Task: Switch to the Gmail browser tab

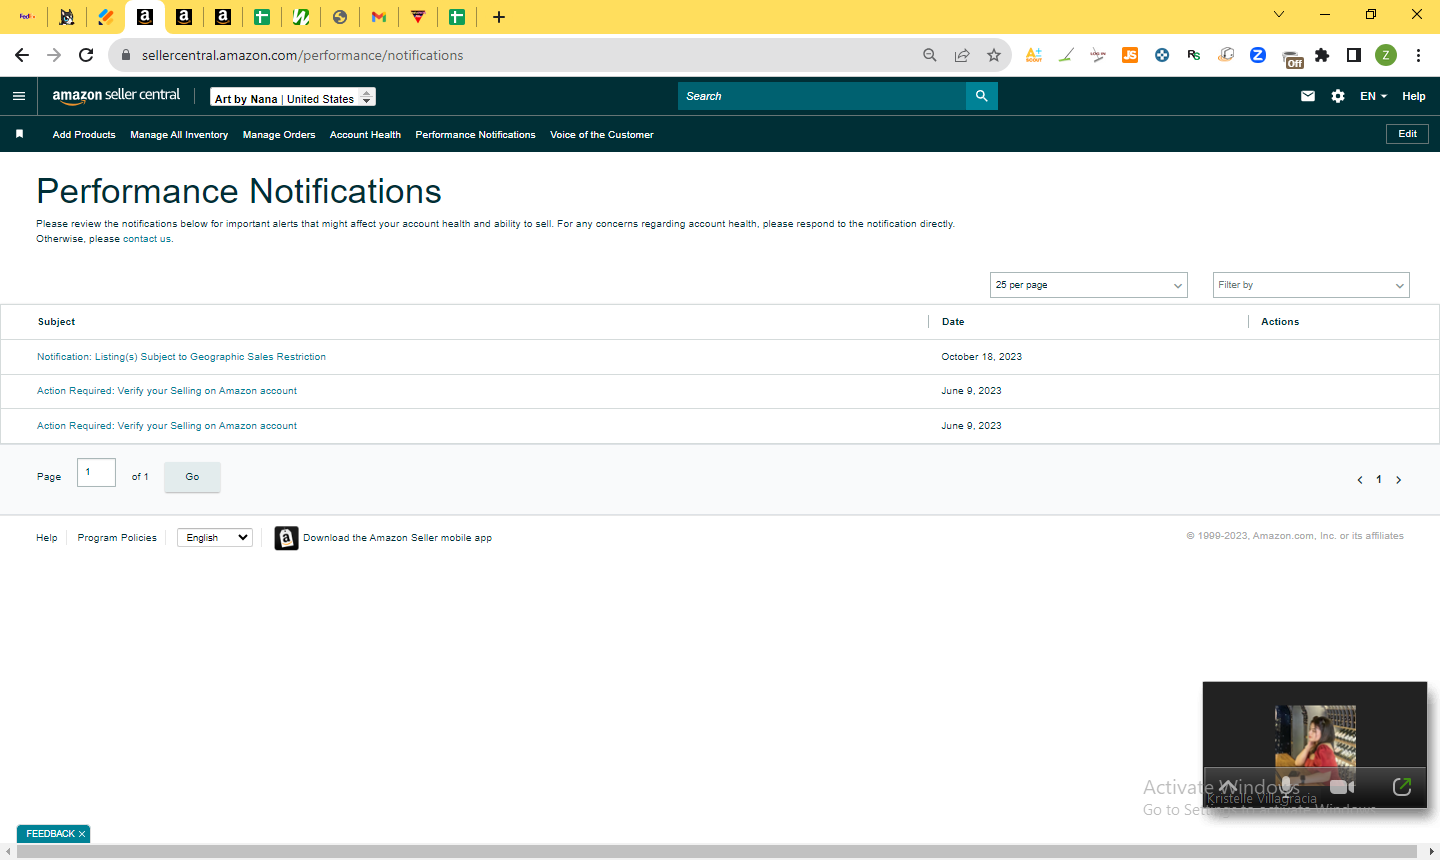Action: coord(378,17)
